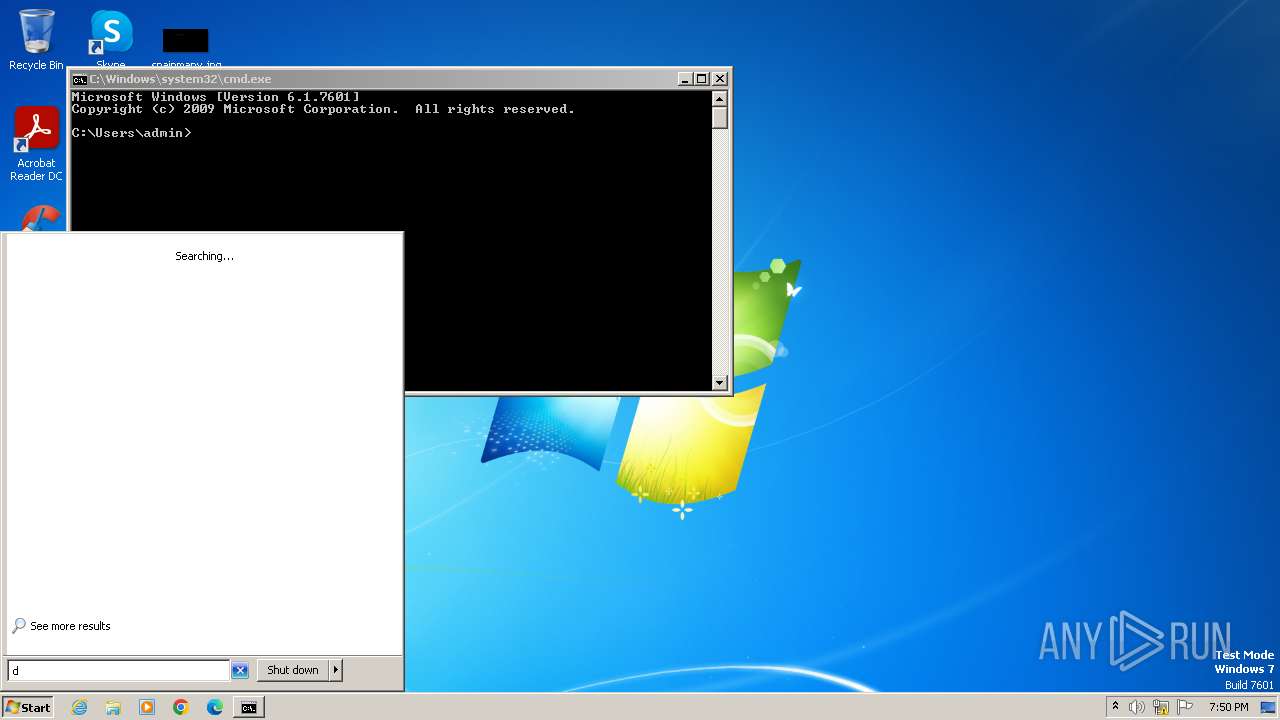Screen dimensions: 1280x720
Task: Close the cmd.exe window
Action: coord(720,79)
